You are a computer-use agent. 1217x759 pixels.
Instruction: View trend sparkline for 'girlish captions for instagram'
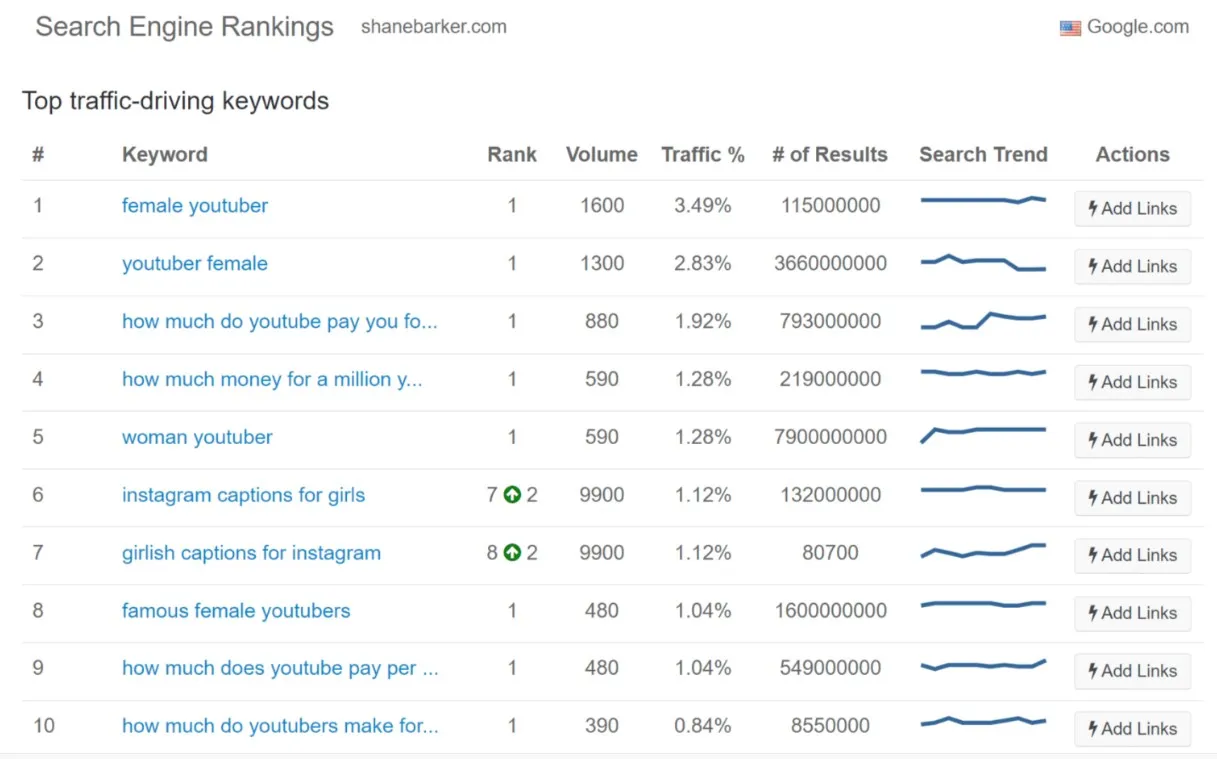click(983, 551)
